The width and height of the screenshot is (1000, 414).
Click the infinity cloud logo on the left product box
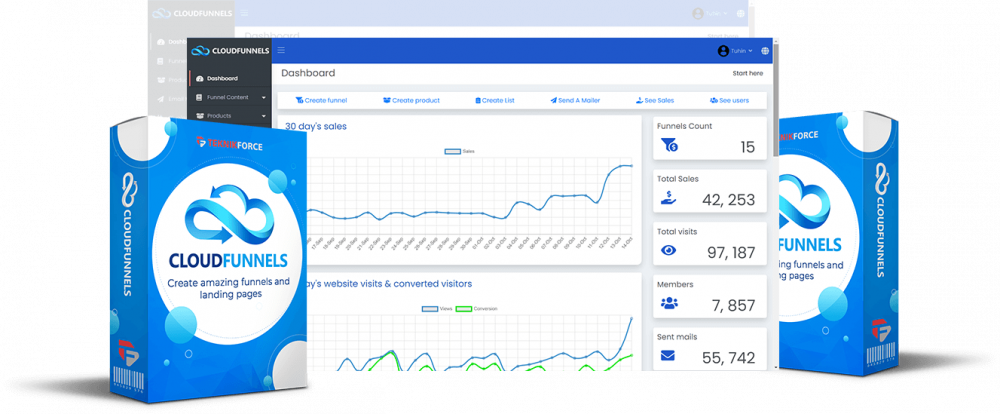[x=228, y=214]
